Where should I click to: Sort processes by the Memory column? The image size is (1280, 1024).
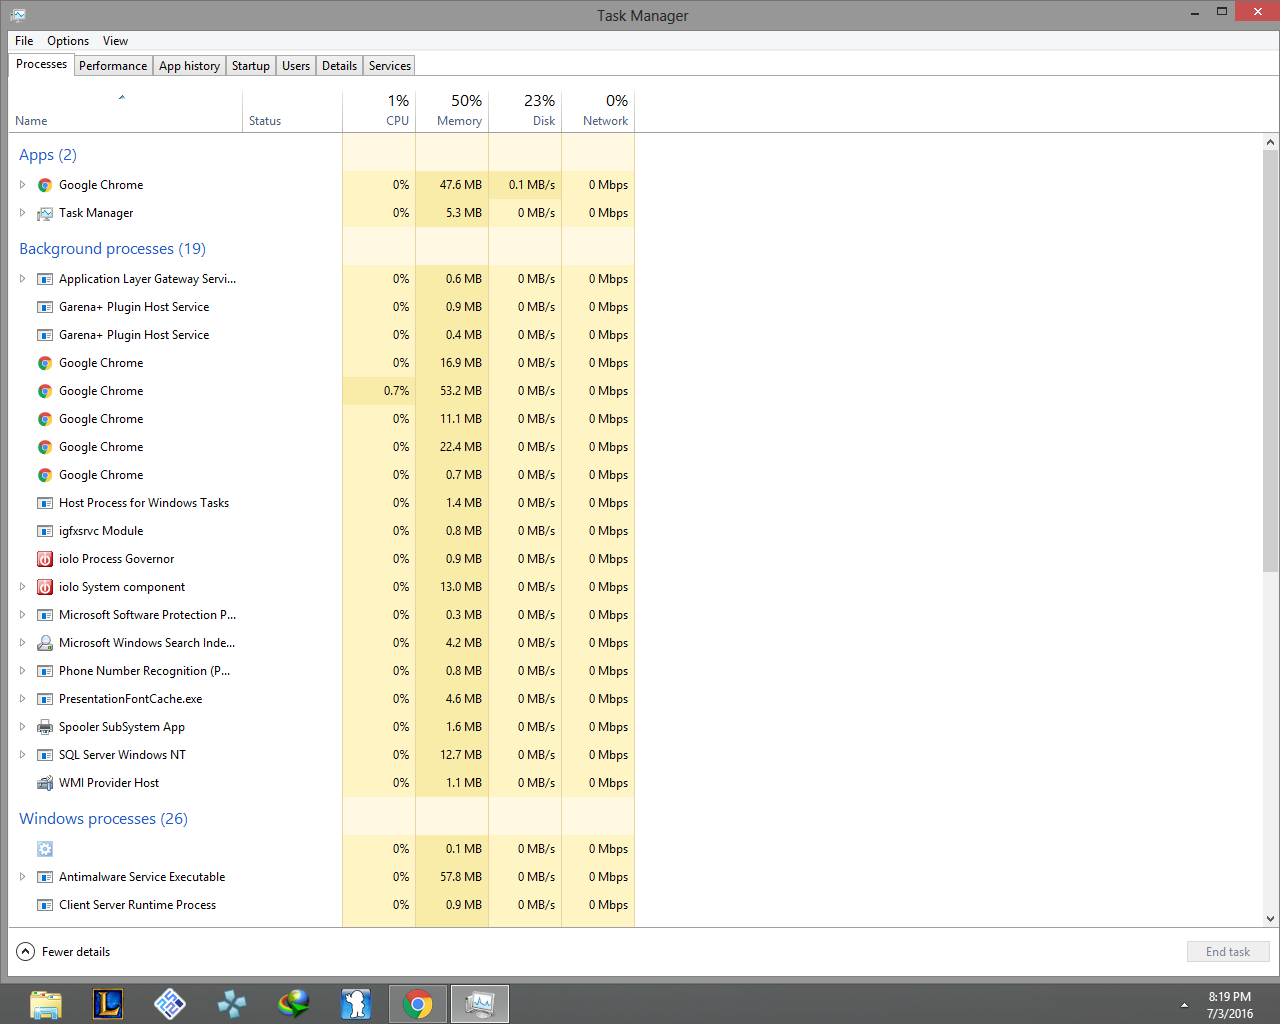[452, 111]
